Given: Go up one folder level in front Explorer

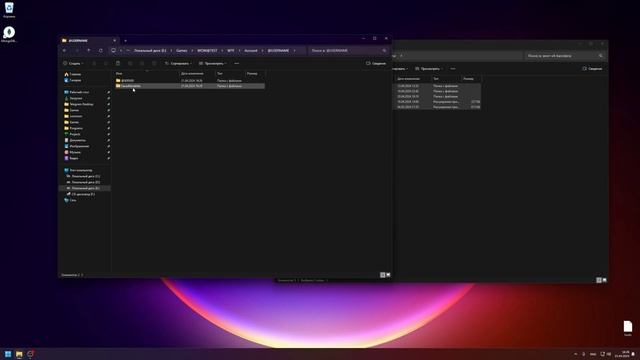Looking at the screenshot, I should point(89,51).
